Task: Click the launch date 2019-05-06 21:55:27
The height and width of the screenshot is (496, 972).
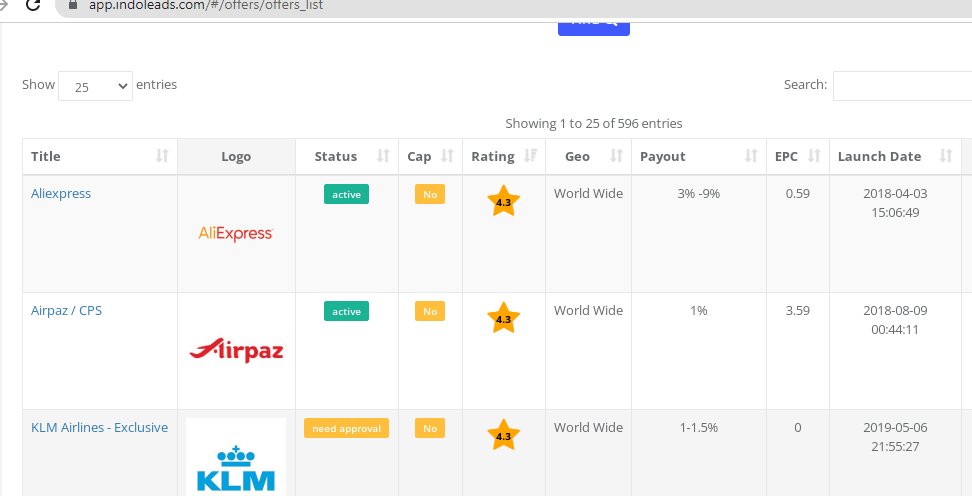Action: pos(895,437)
